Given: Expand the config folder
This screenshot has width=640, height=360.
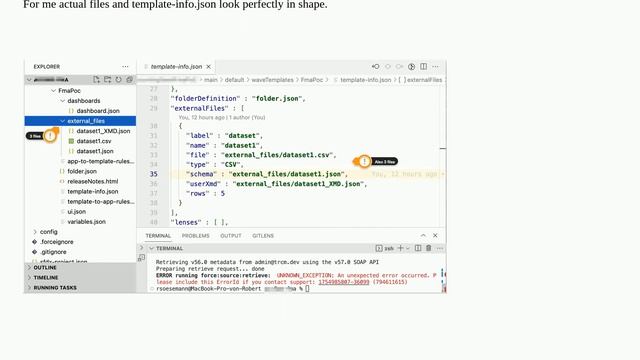Looking at the screenshot, I should click(x=35, y=232).
